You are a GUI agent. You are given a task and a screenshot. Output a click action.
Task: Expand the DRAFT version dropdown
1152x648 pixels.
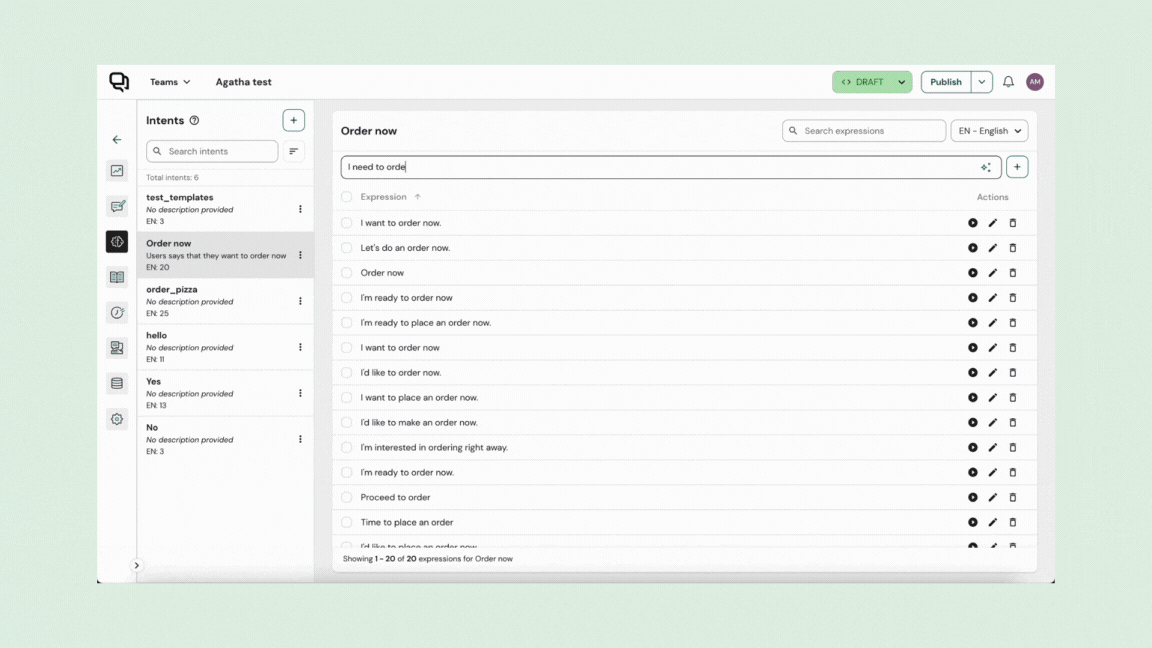click(x=901, y=82)
